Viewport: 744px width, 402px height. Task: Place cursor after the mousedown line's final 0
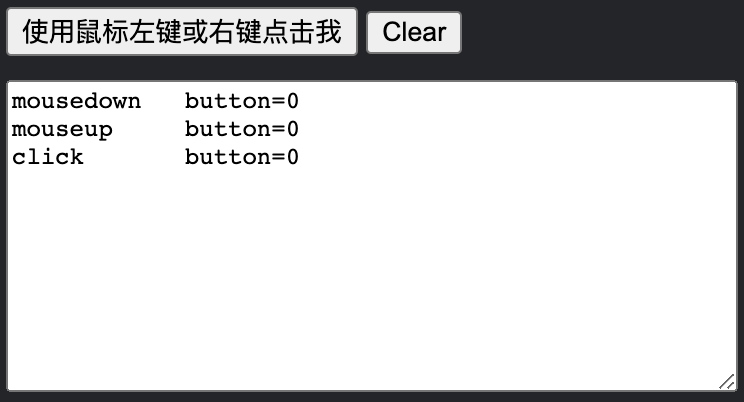[x=300, y=101]
